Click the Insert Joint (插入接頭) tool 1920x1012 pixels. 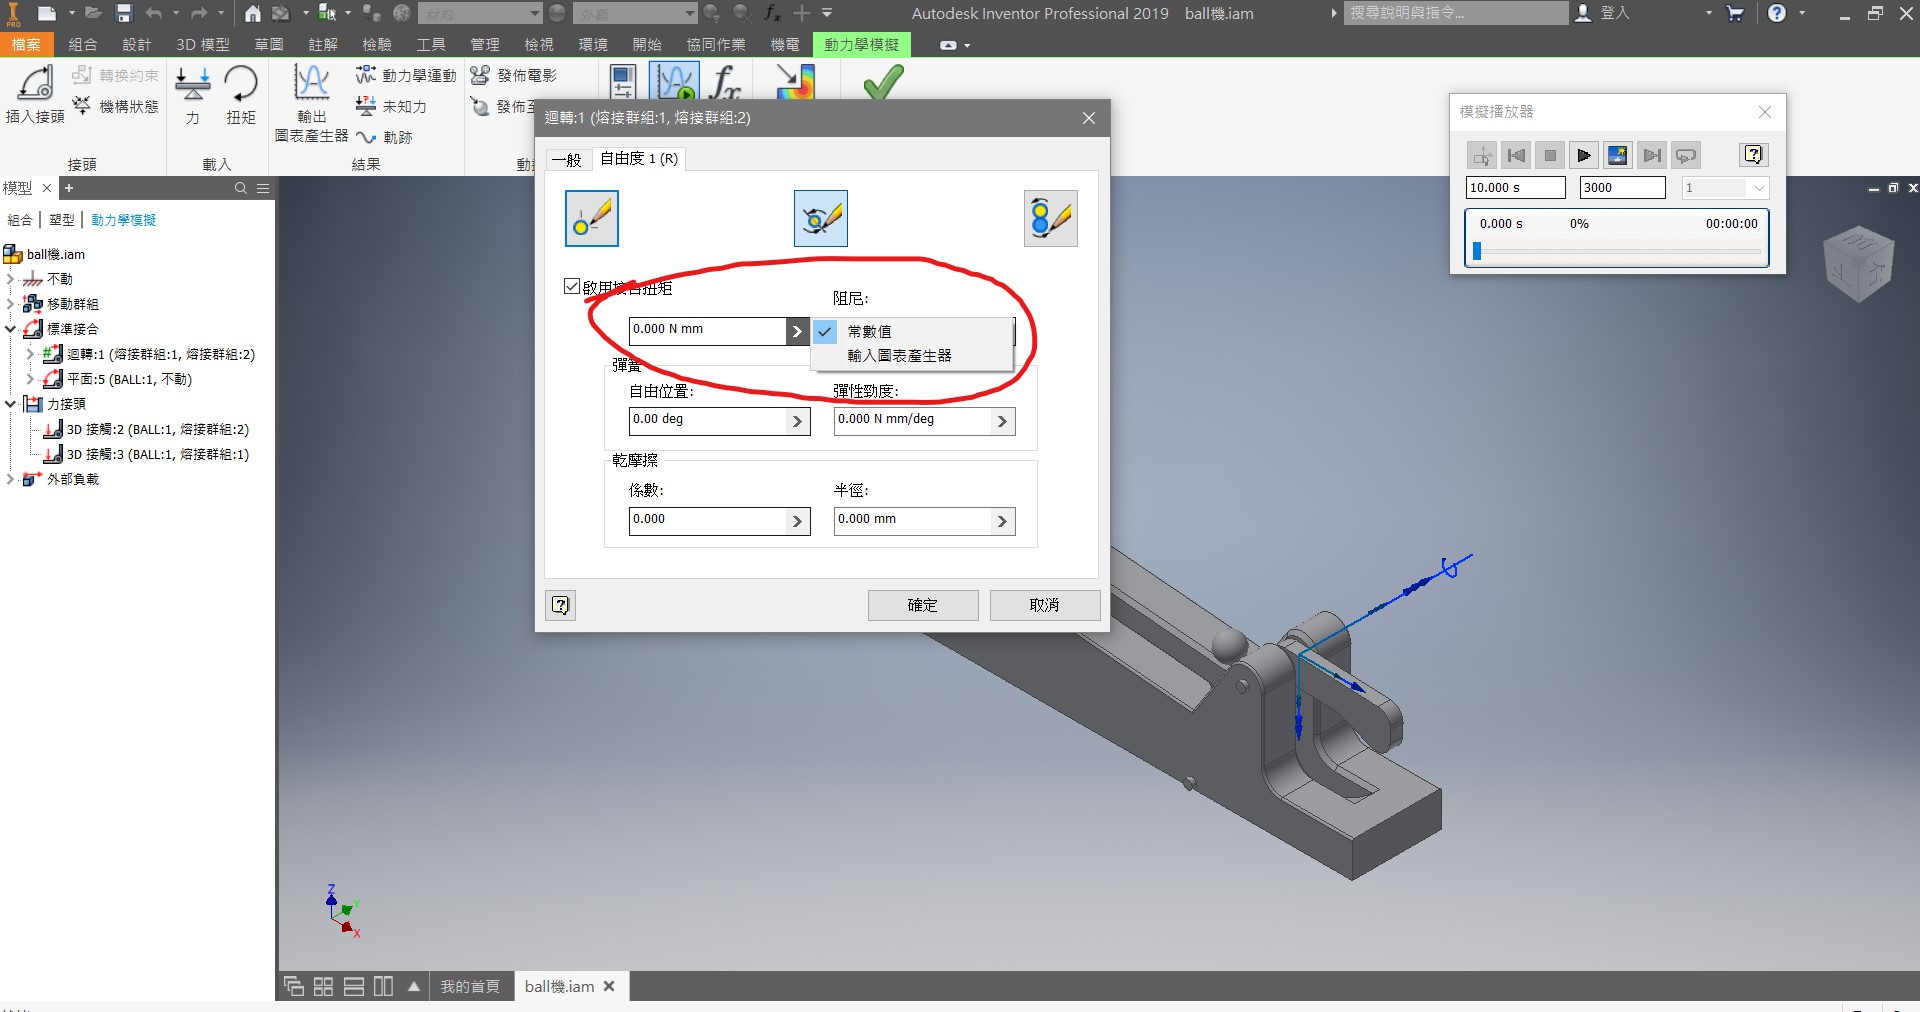coord(35,94)
